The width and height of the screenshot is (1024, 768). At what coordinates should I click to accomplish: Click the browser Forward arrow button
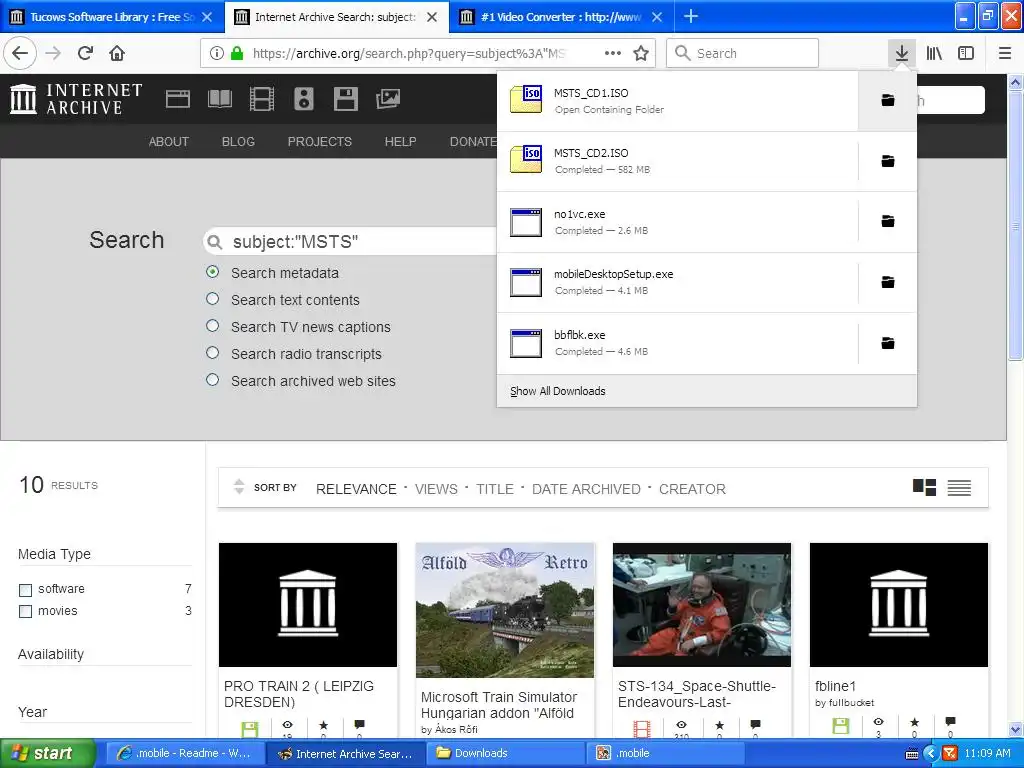click(x=54, y=53)
